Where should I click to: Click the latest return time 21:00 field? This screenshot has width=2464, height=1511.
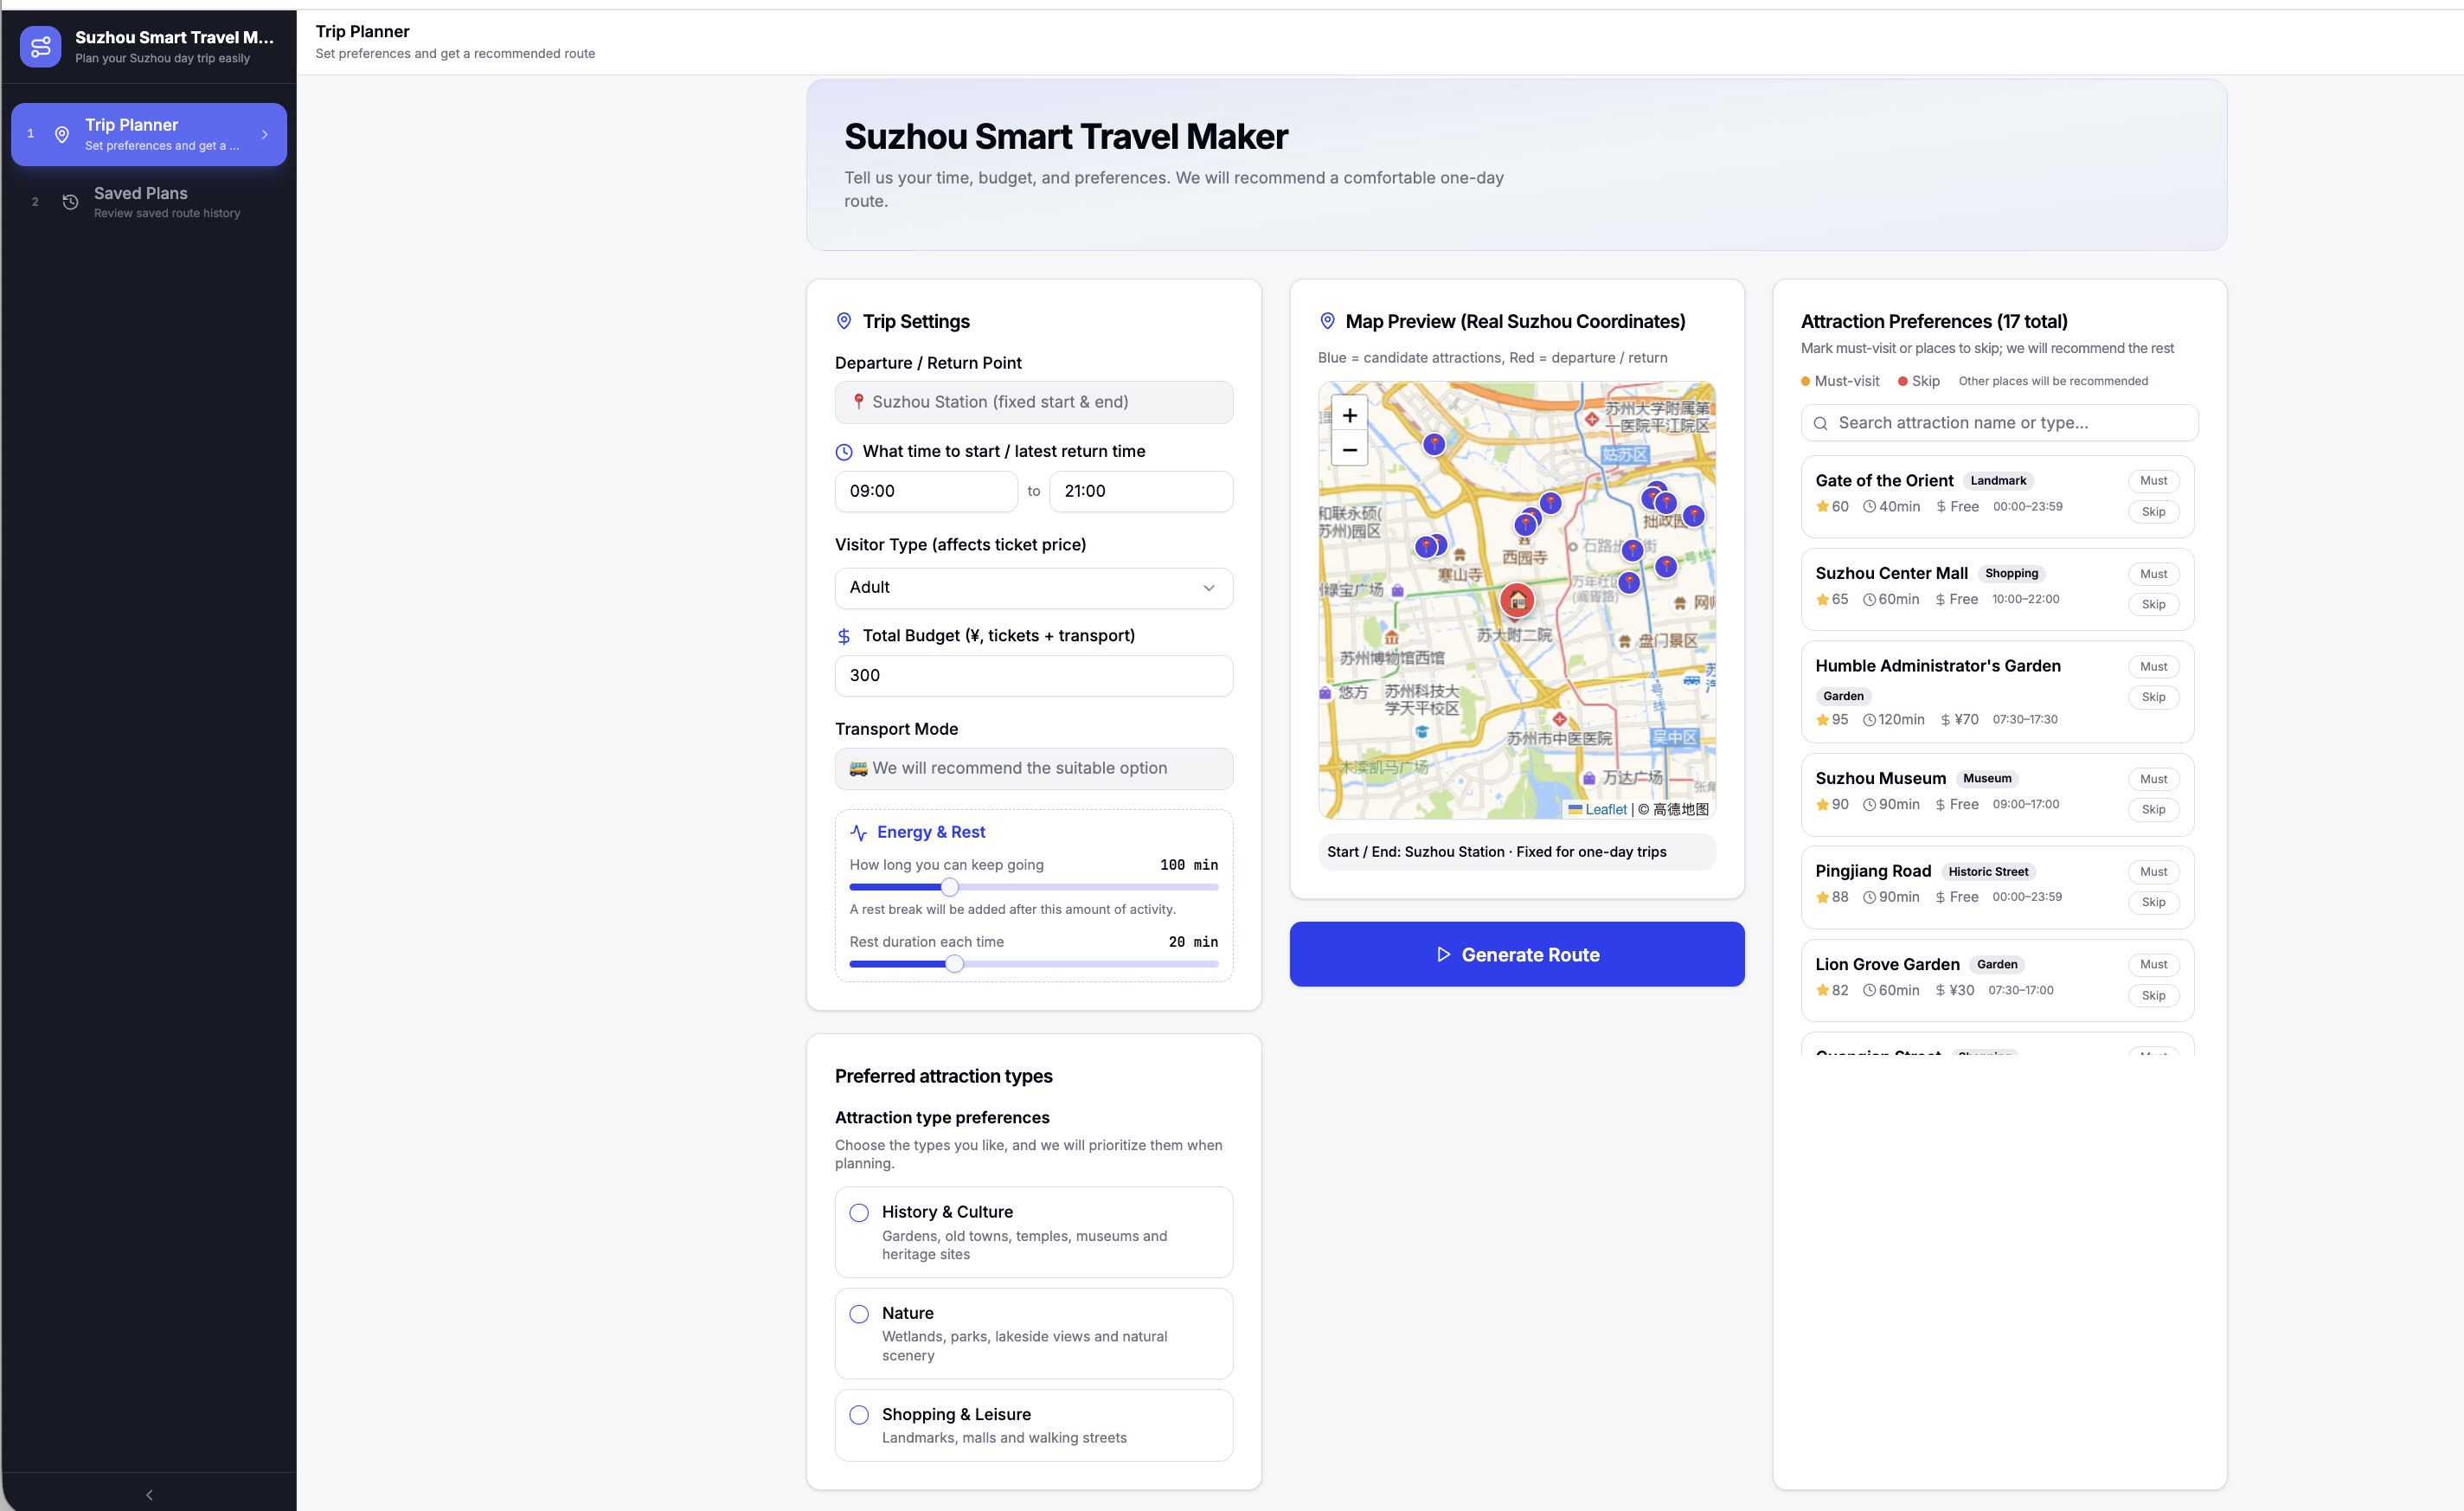tap(1141, 491)
